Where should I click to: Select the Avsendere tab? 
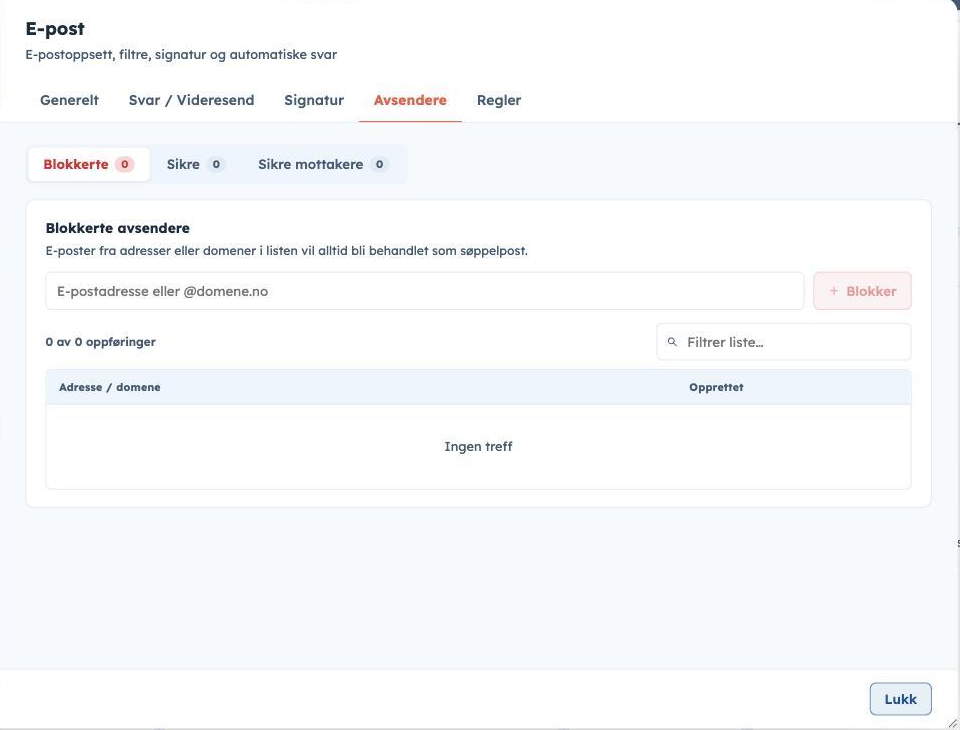click(x=410, y=100)
